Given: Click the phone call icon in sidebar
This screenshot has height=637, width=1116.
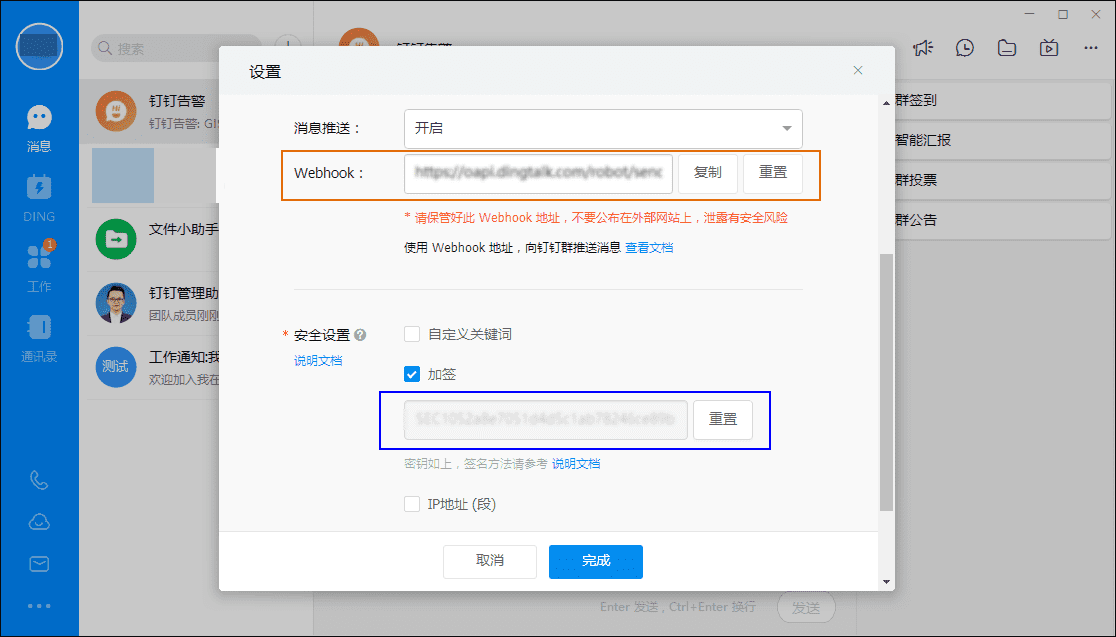Looking at the screenshot, I should pos(39,481).
